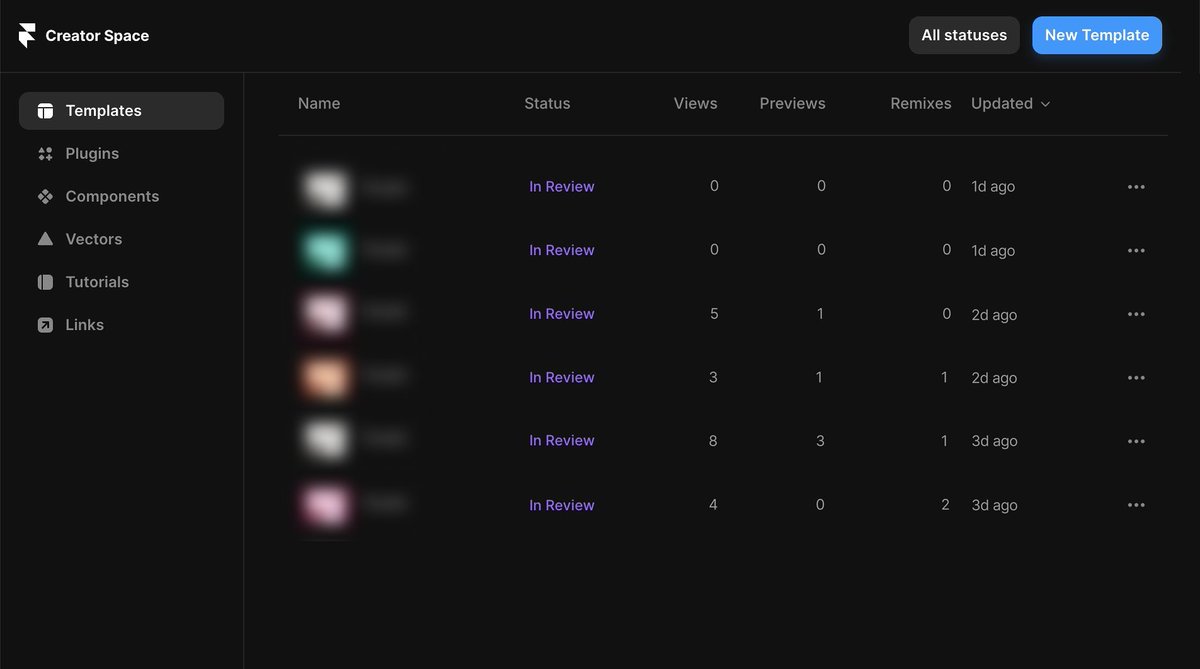This screenshot has height=669, width=1200.
Task: Click the previews value of 3
Action: coord(820,441)
